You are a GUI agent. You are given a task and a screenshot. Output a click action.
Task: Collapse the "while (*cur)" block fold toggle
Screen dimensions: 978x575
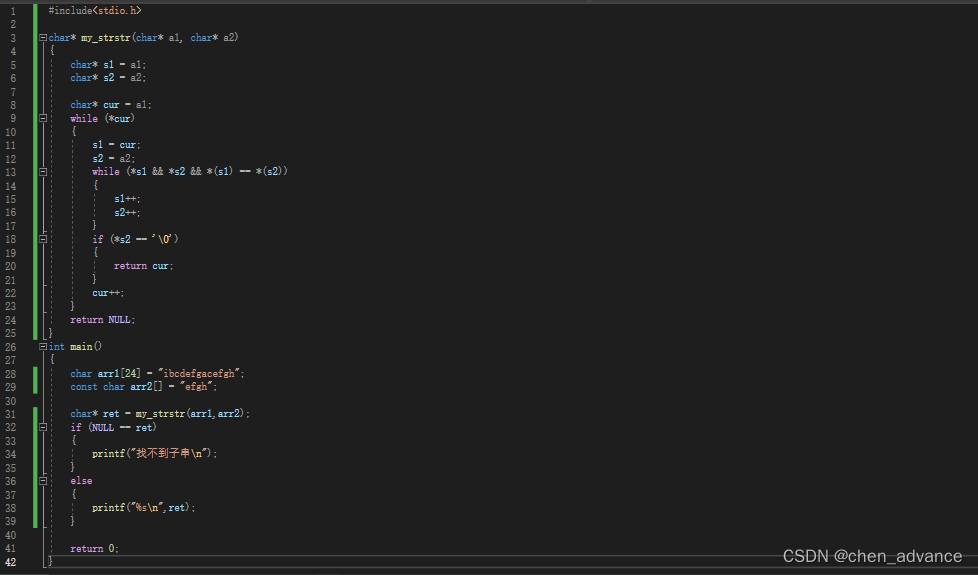(43, 118)
